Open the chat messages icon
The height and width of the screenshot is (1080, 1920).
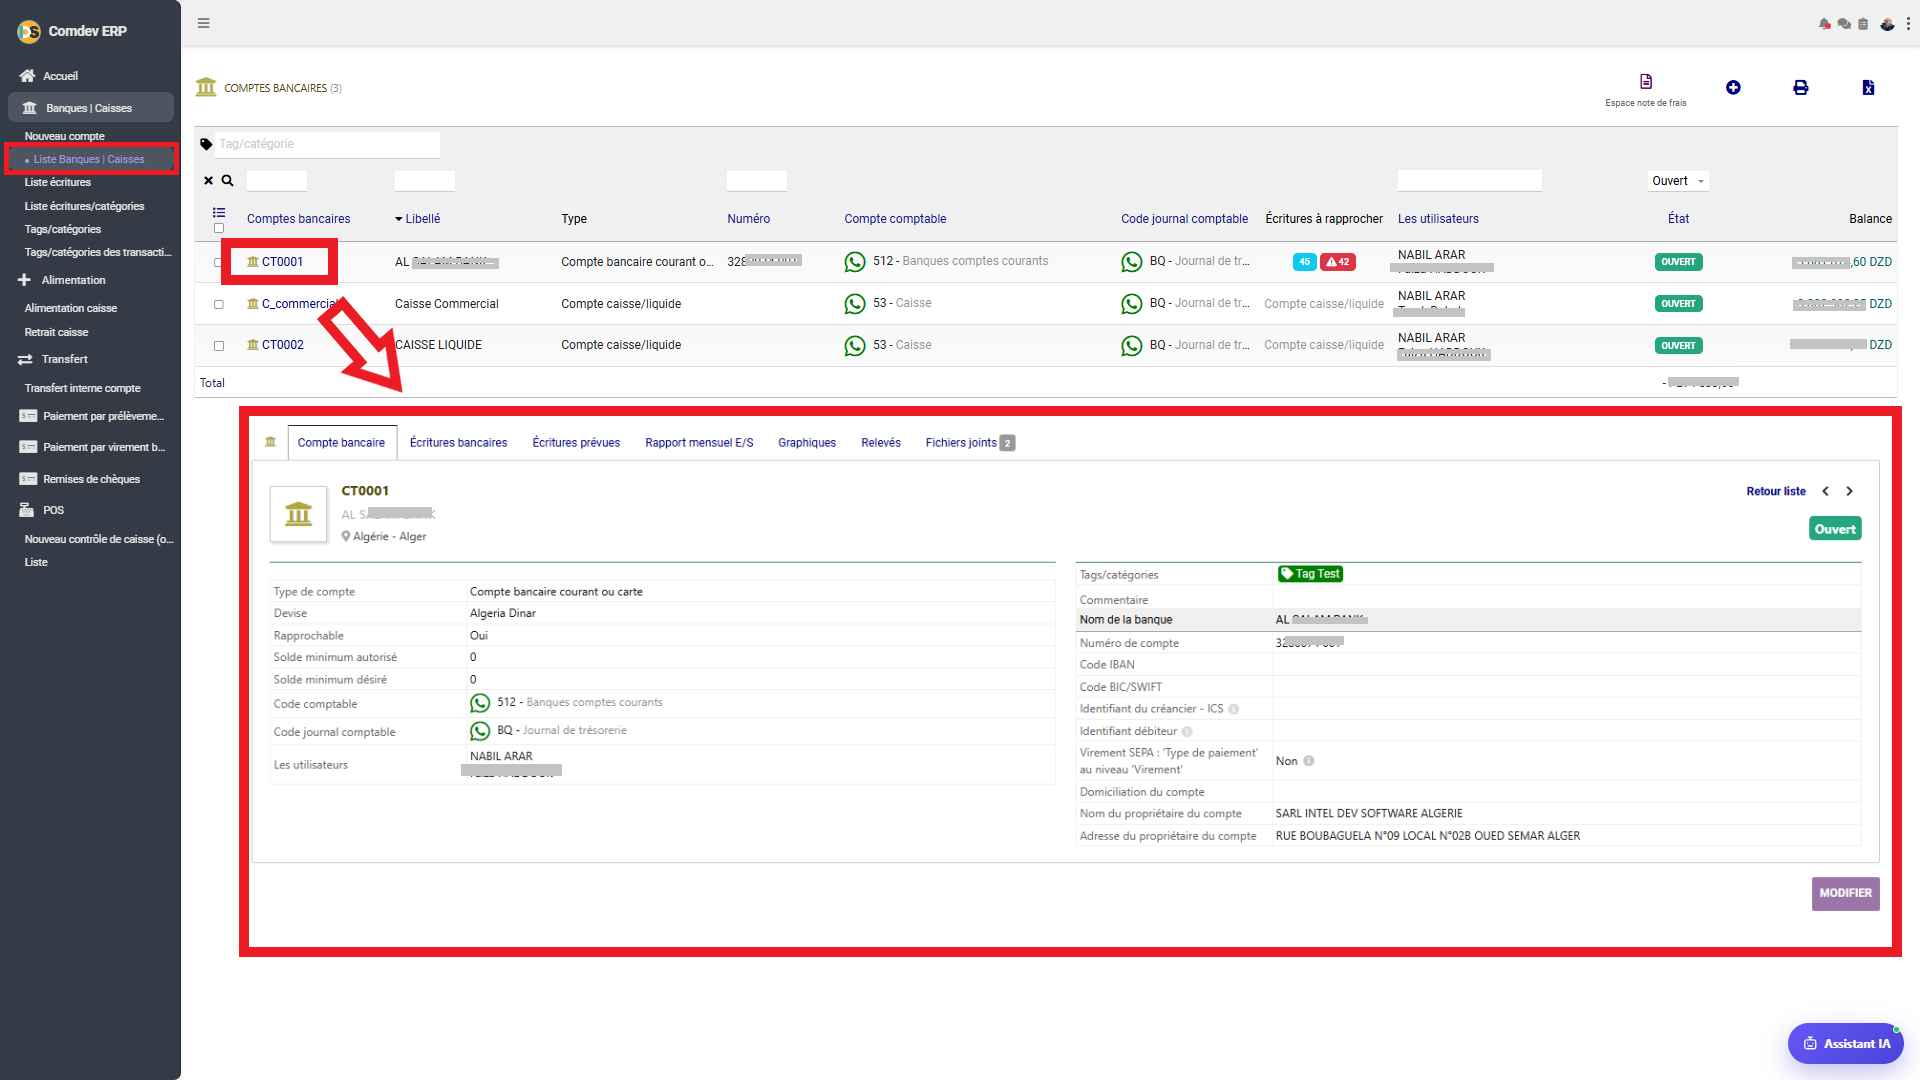click(1844, 24)
